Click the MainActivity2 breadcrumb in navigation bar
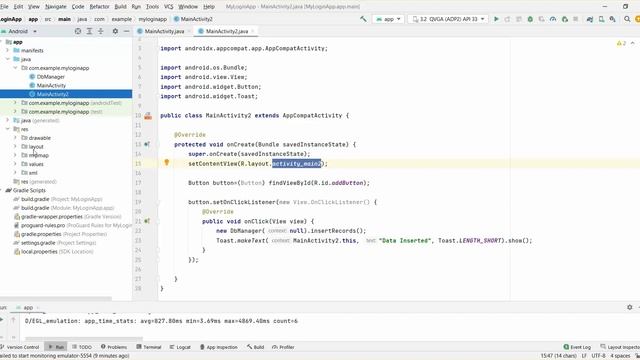Viewport: 640px width, 360px height. click(x=193, y=19)
